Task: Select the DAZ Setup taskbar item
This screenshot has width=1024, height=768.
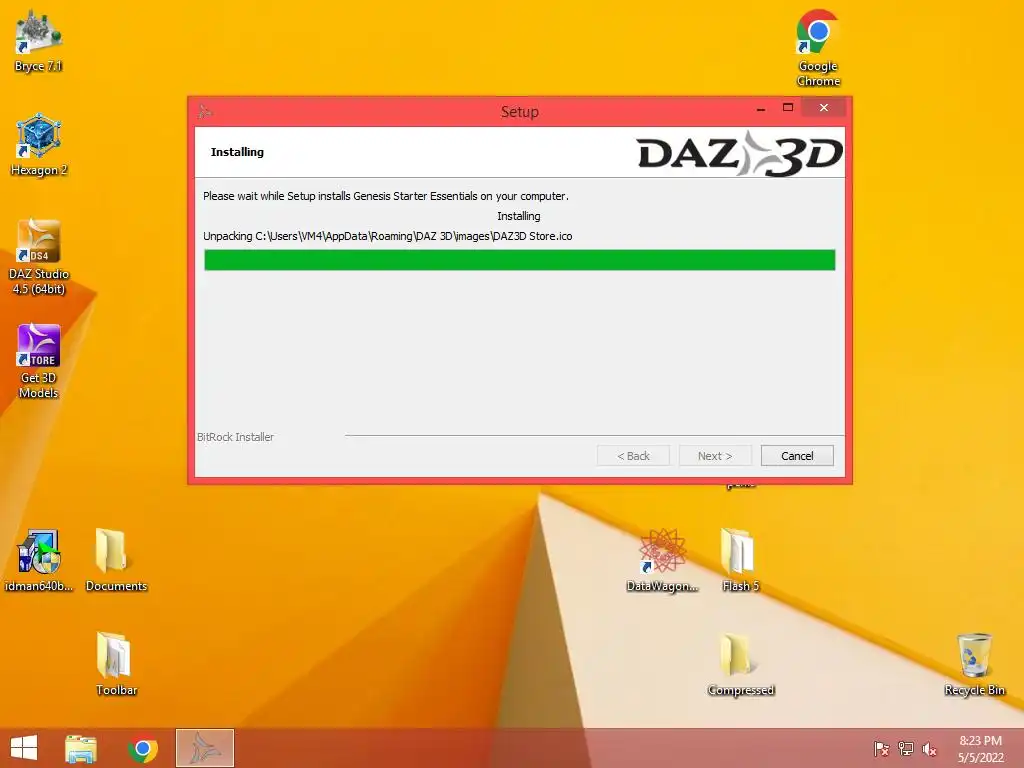Action: coord(205,748)
